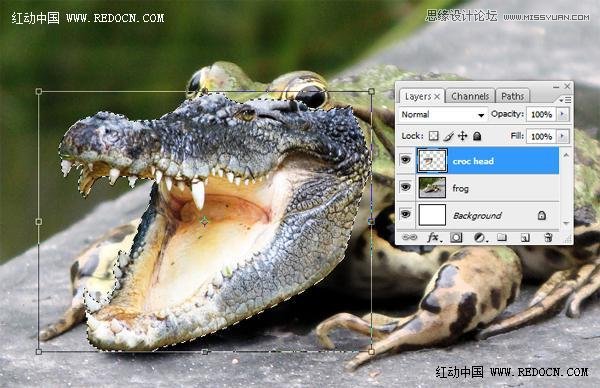600x388 pixels.
Task: Toggle lock image pixels brush icon
Action: (x=449, y=136)
